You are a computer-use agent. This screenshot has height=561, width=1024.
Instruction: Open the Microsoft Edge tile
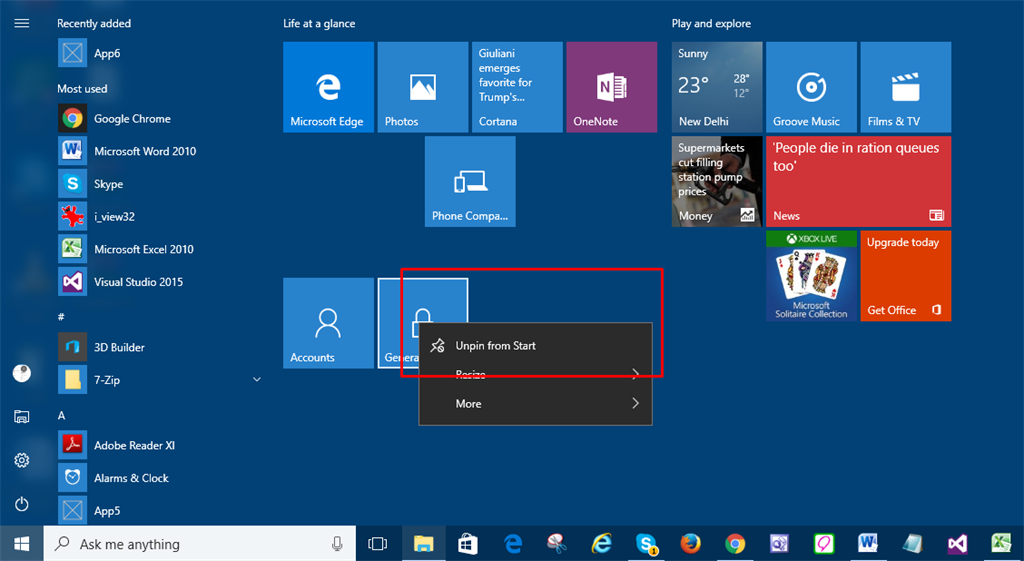coord(328,87)
